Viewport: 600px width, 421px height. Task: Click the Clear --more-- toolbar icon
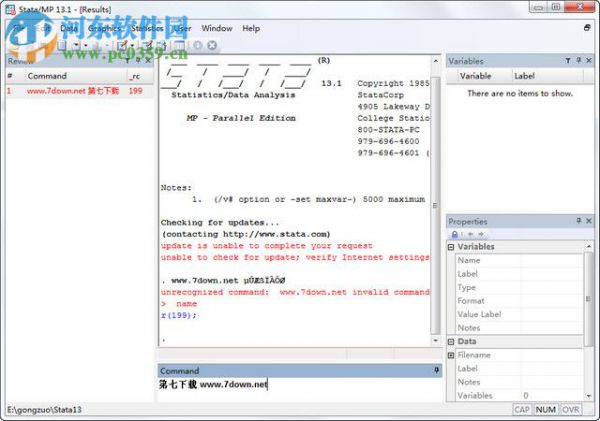pos(197,46)
